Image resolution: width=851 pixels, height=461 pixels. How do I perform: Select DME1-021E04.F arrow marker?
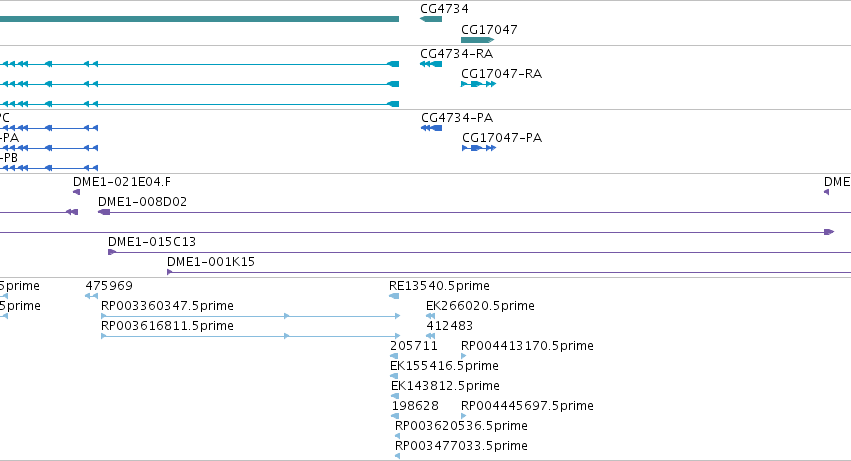click(x=77, y=192)
